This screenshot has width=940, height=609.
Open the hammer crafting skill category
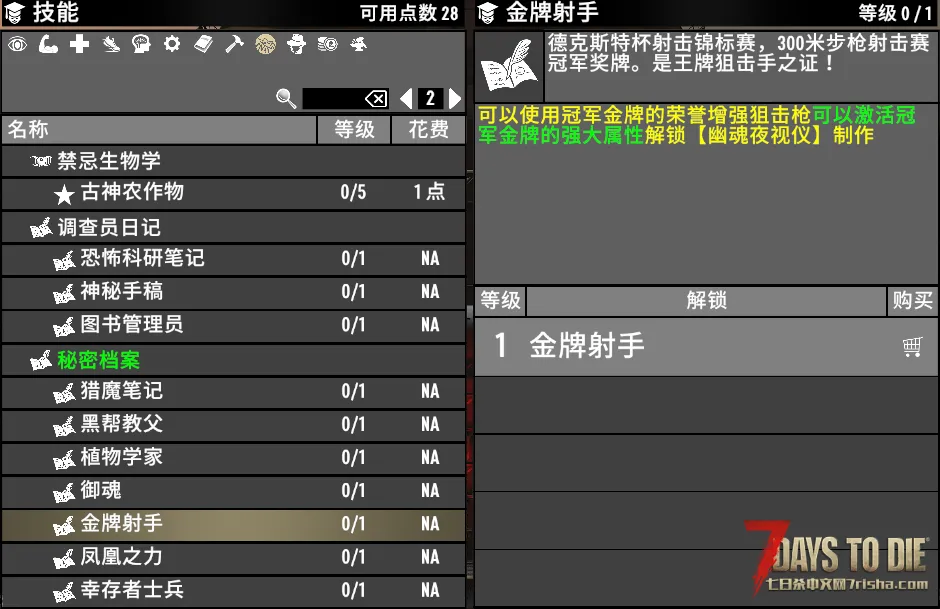click(234, 44)
